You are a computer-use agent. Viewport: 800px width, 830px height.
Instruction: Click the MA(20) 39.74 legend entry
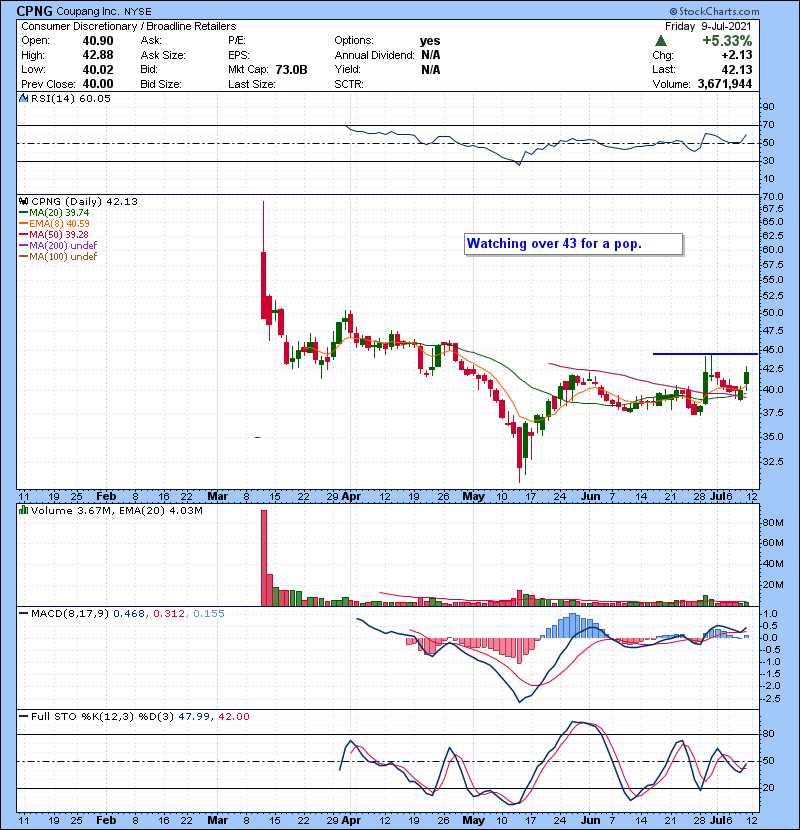[x=59, y=213]
